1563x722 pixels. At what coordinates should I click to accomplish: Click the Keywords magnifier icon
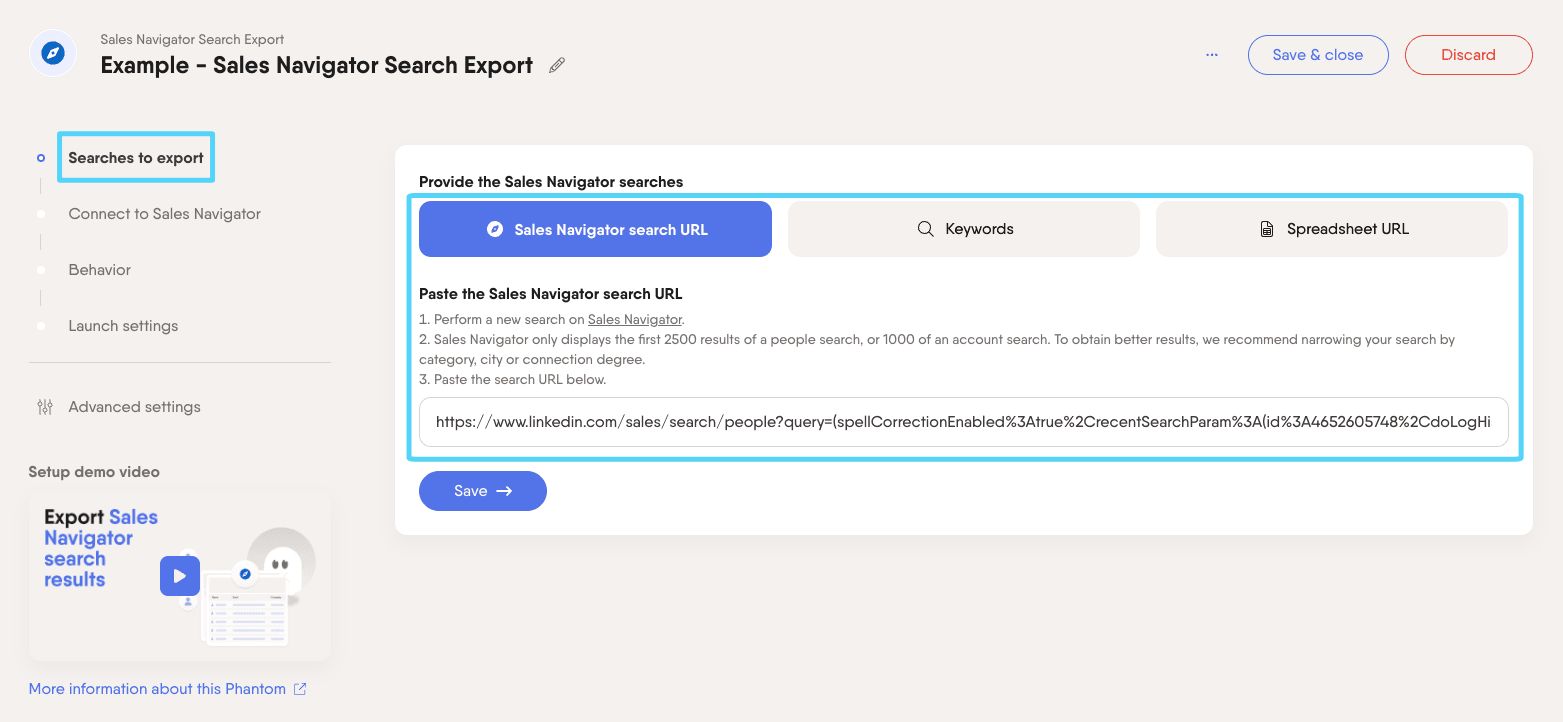click(x=925, y=229)
